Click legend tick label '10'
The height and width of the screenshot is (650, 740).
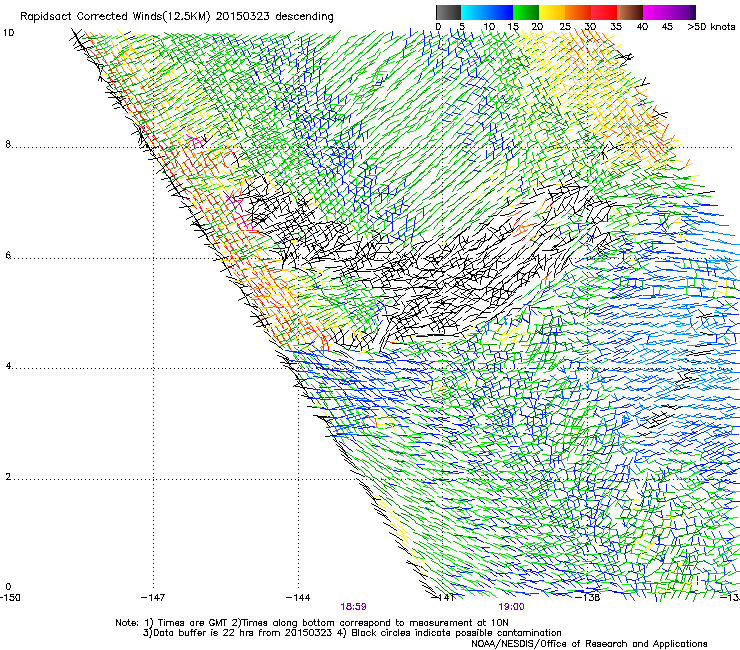point(489,26)
